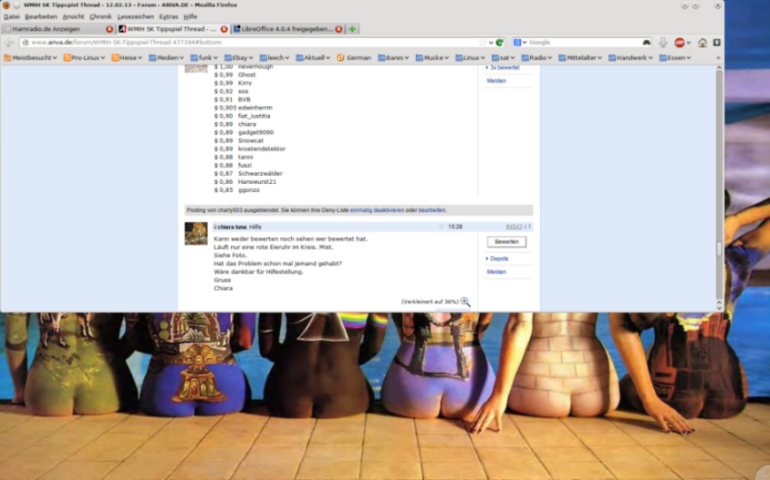Expand the Linux bookmarks folder
This screenshot has height=480, width=770.
point(470,58)
